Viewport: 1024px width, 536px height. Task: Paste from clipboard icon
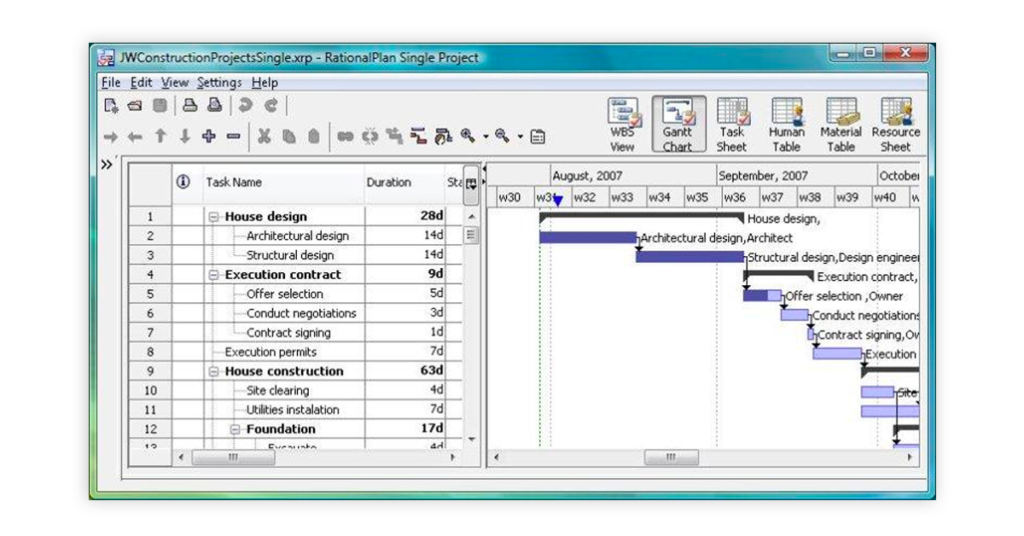coord(313,136)
